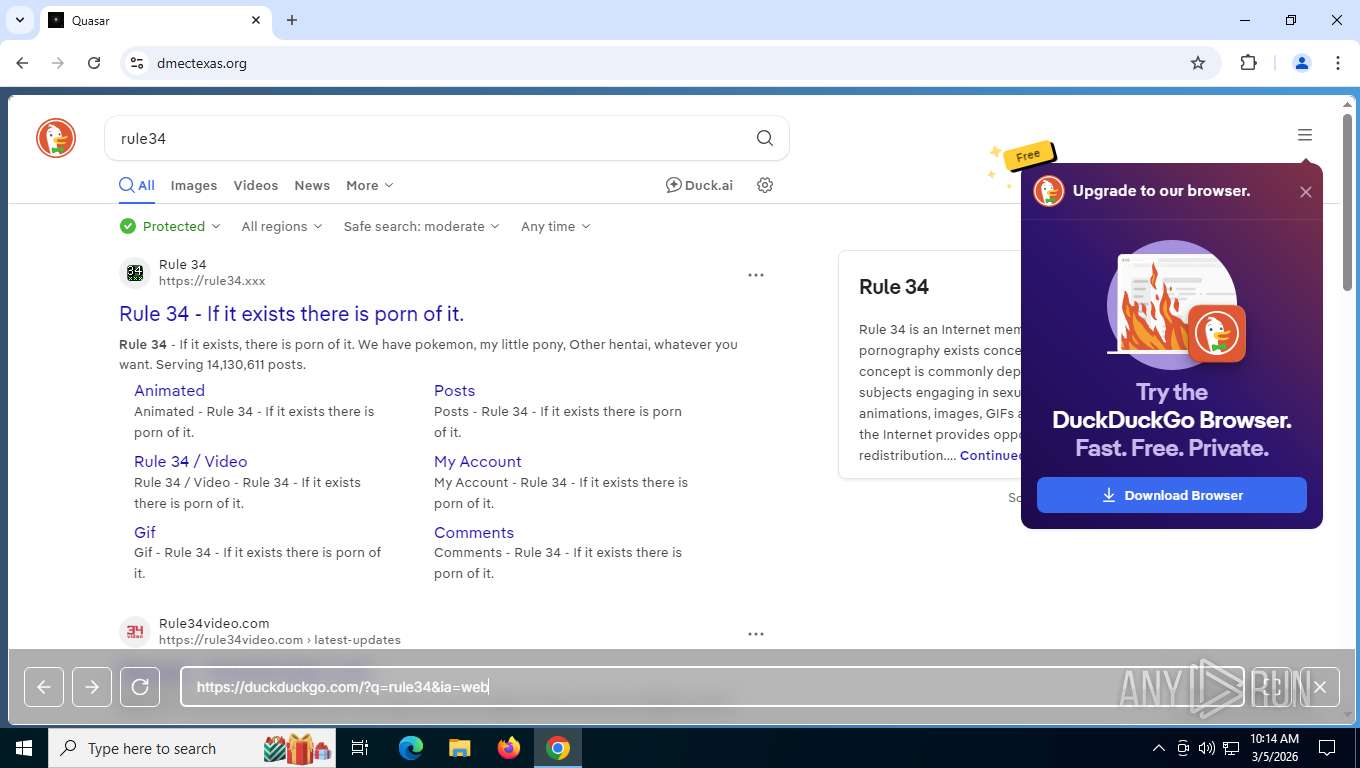Click the Chrome reload page button
Viewport: 1360px width, 768px height.
pyautogui.click(x=94, y=63)
